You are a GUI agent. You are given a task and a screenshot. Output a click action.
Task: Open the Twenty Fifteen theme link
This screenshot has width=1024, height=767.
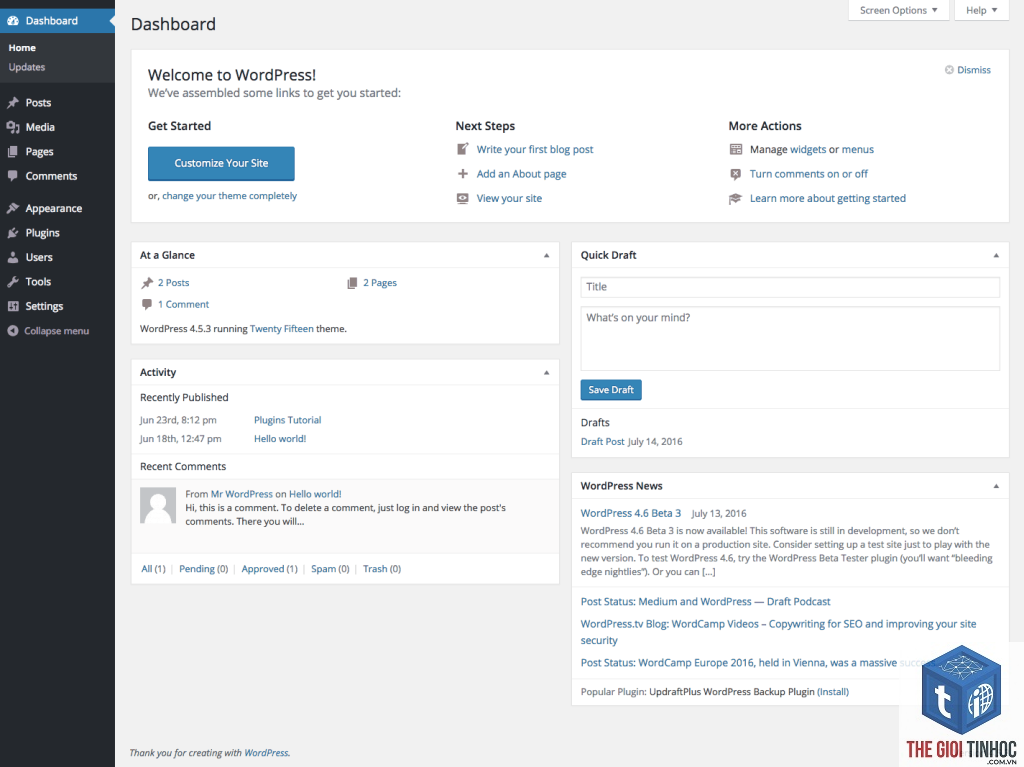[281, 329]
